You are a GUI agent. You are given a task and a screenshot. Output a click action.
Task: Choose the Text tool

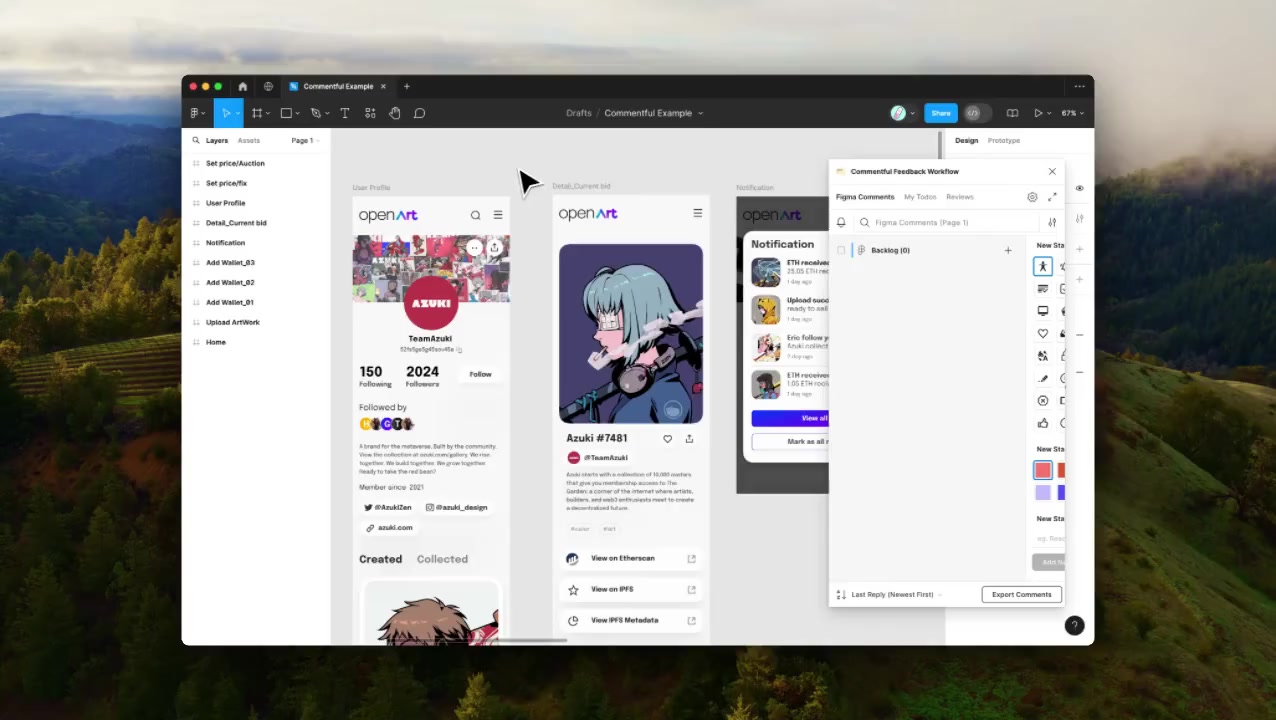345,113
